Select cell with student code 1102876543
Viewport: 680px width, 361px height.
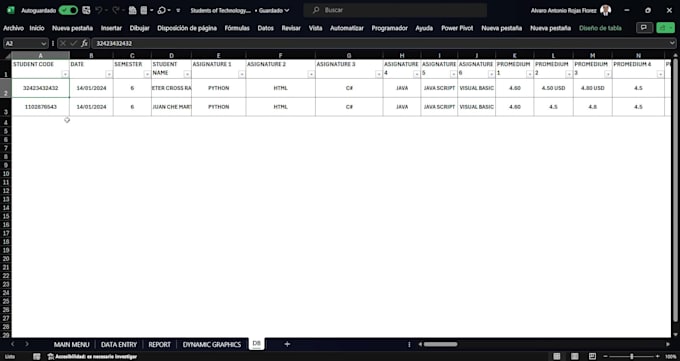[40, 107]
